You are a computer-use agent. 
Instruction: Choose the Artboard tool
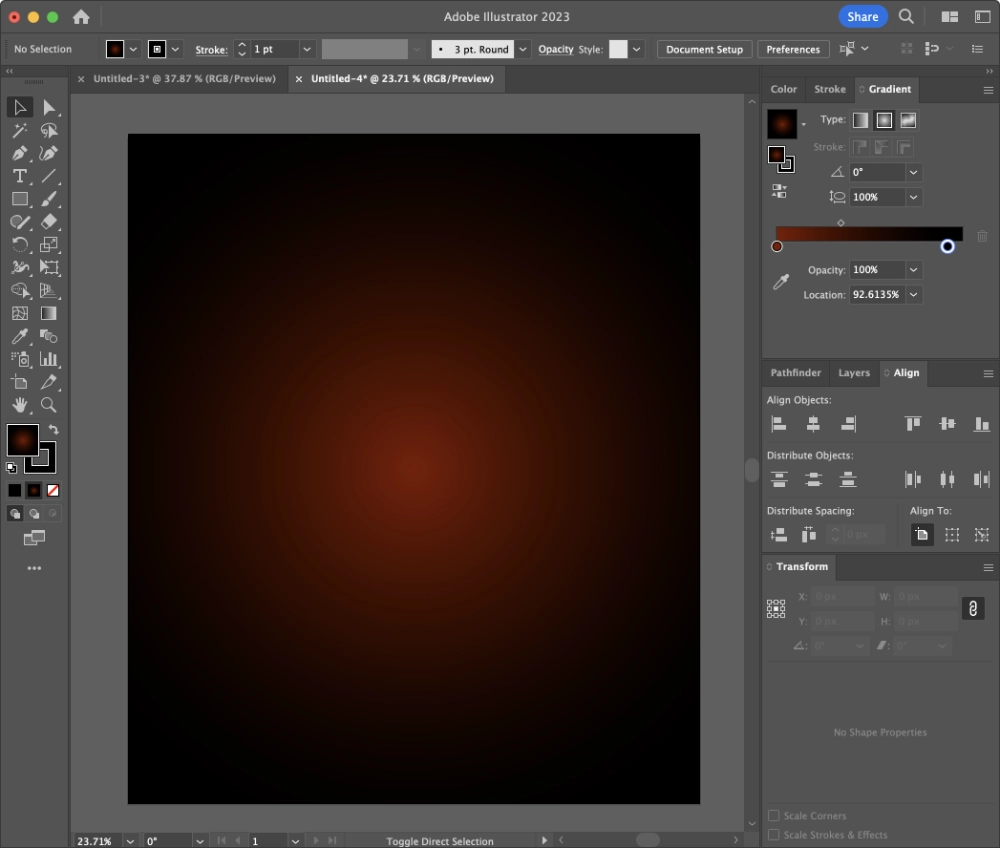tap(20, 383)
